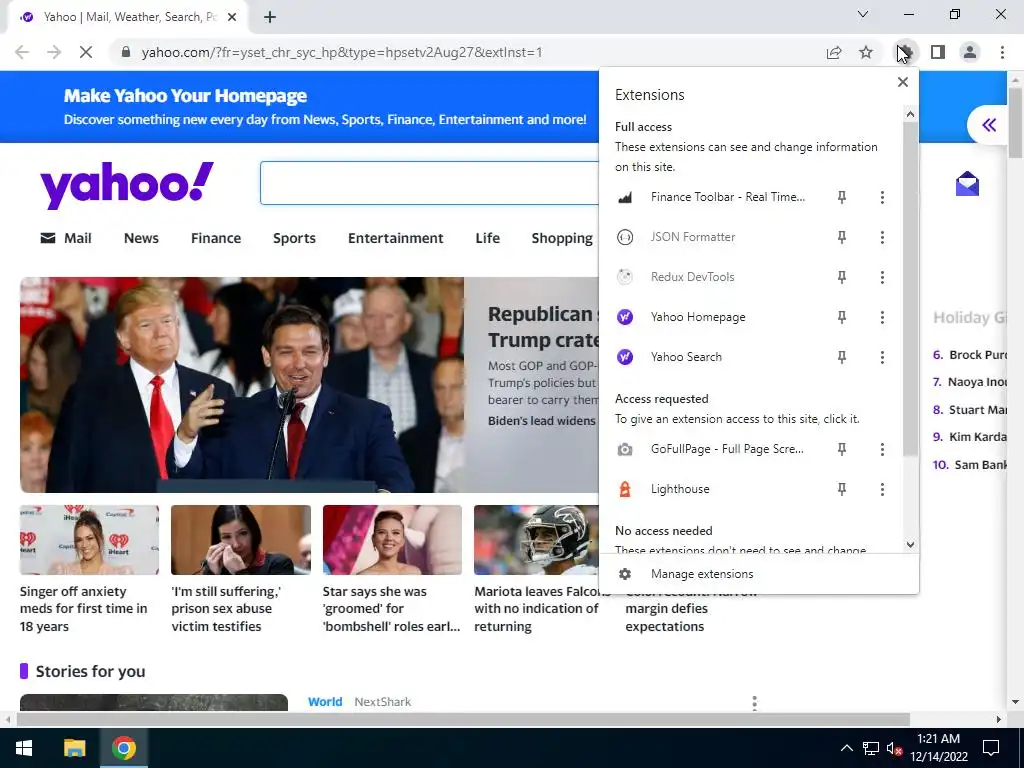Open the Chrome side panel icon
The width and height of the screenshot is (1024, 768).
[x=938, y=52]
